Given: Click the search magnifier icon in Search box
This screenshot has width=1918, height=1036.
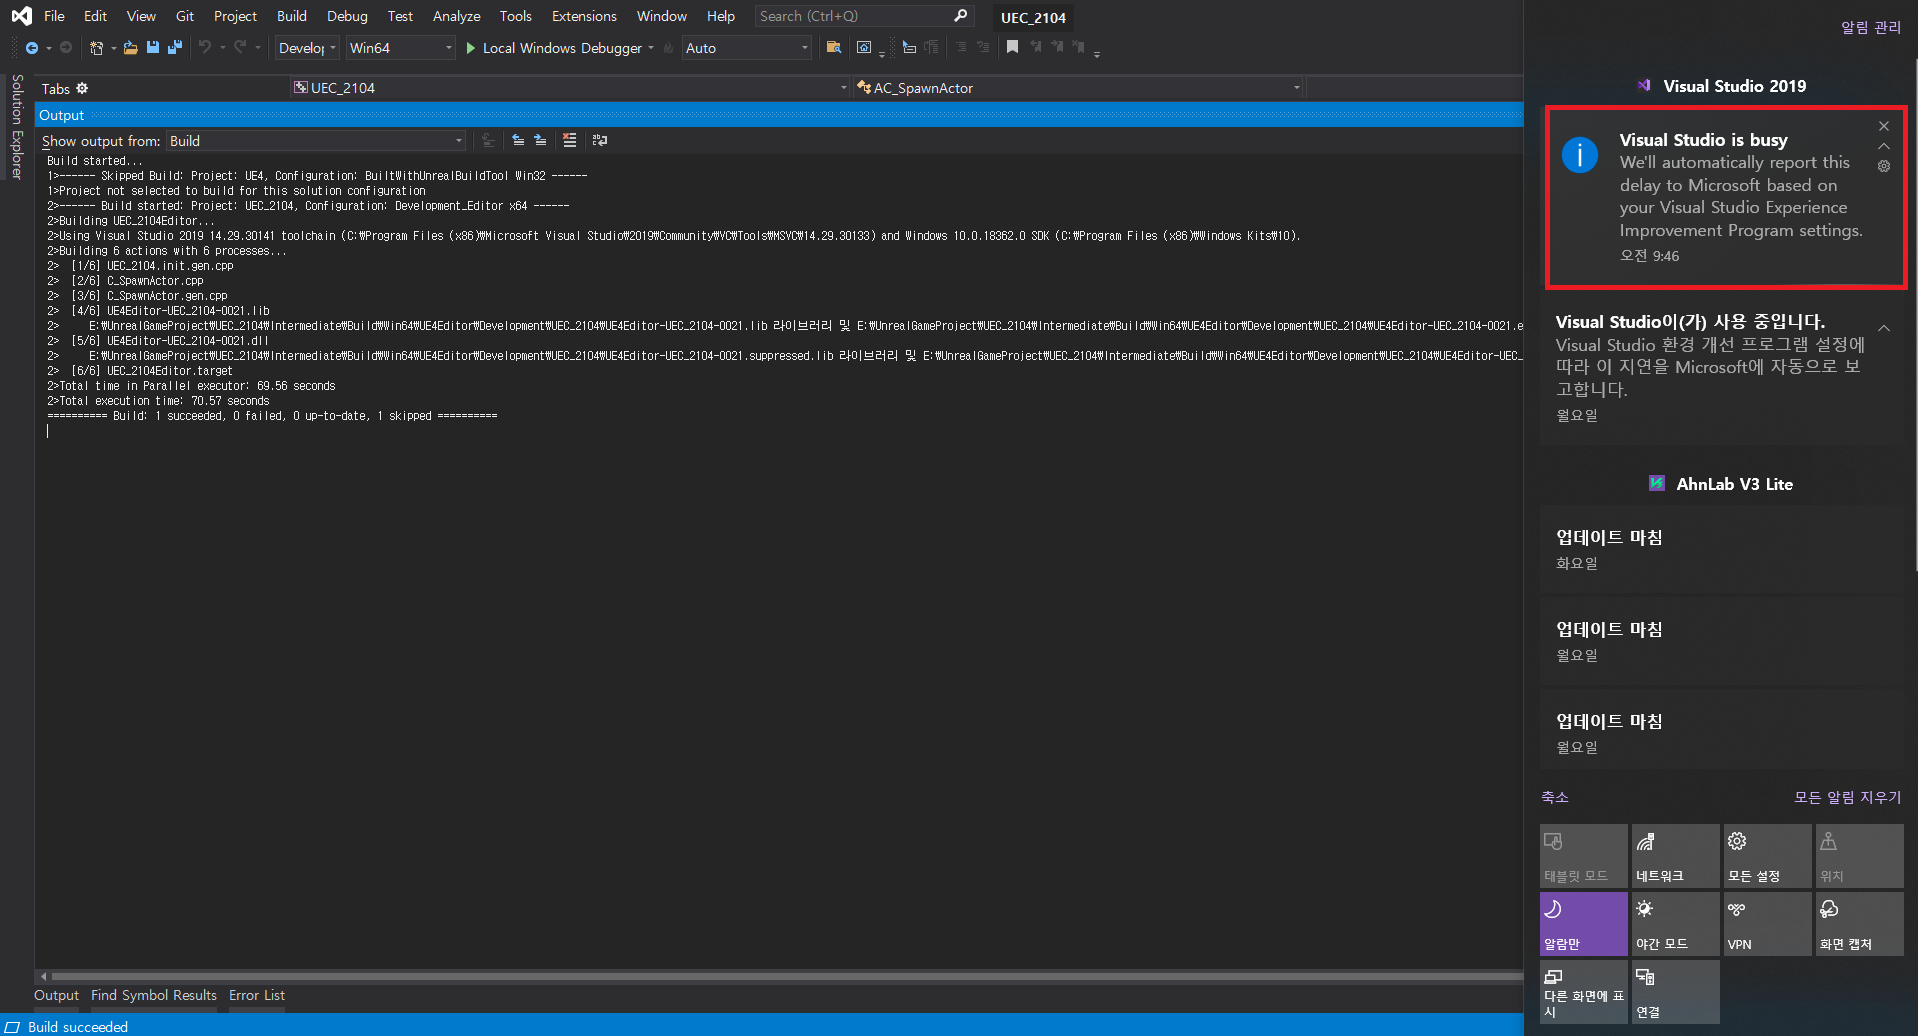Looking at the screenshot, I should click(960, 15).
